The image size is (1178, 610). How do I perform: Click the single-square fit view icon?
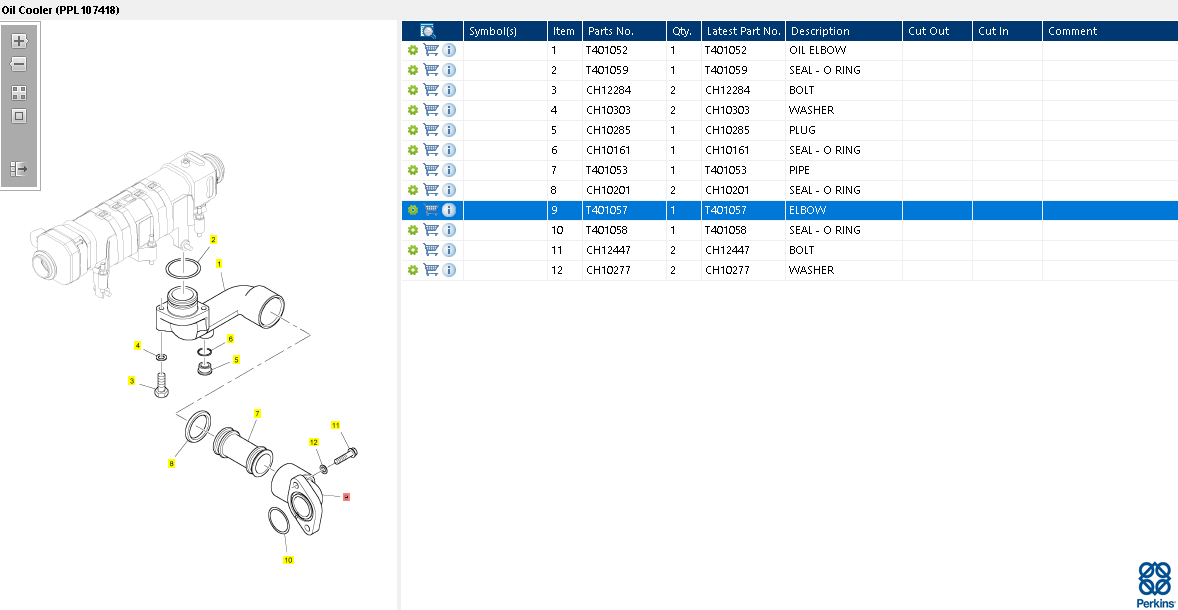20,116
